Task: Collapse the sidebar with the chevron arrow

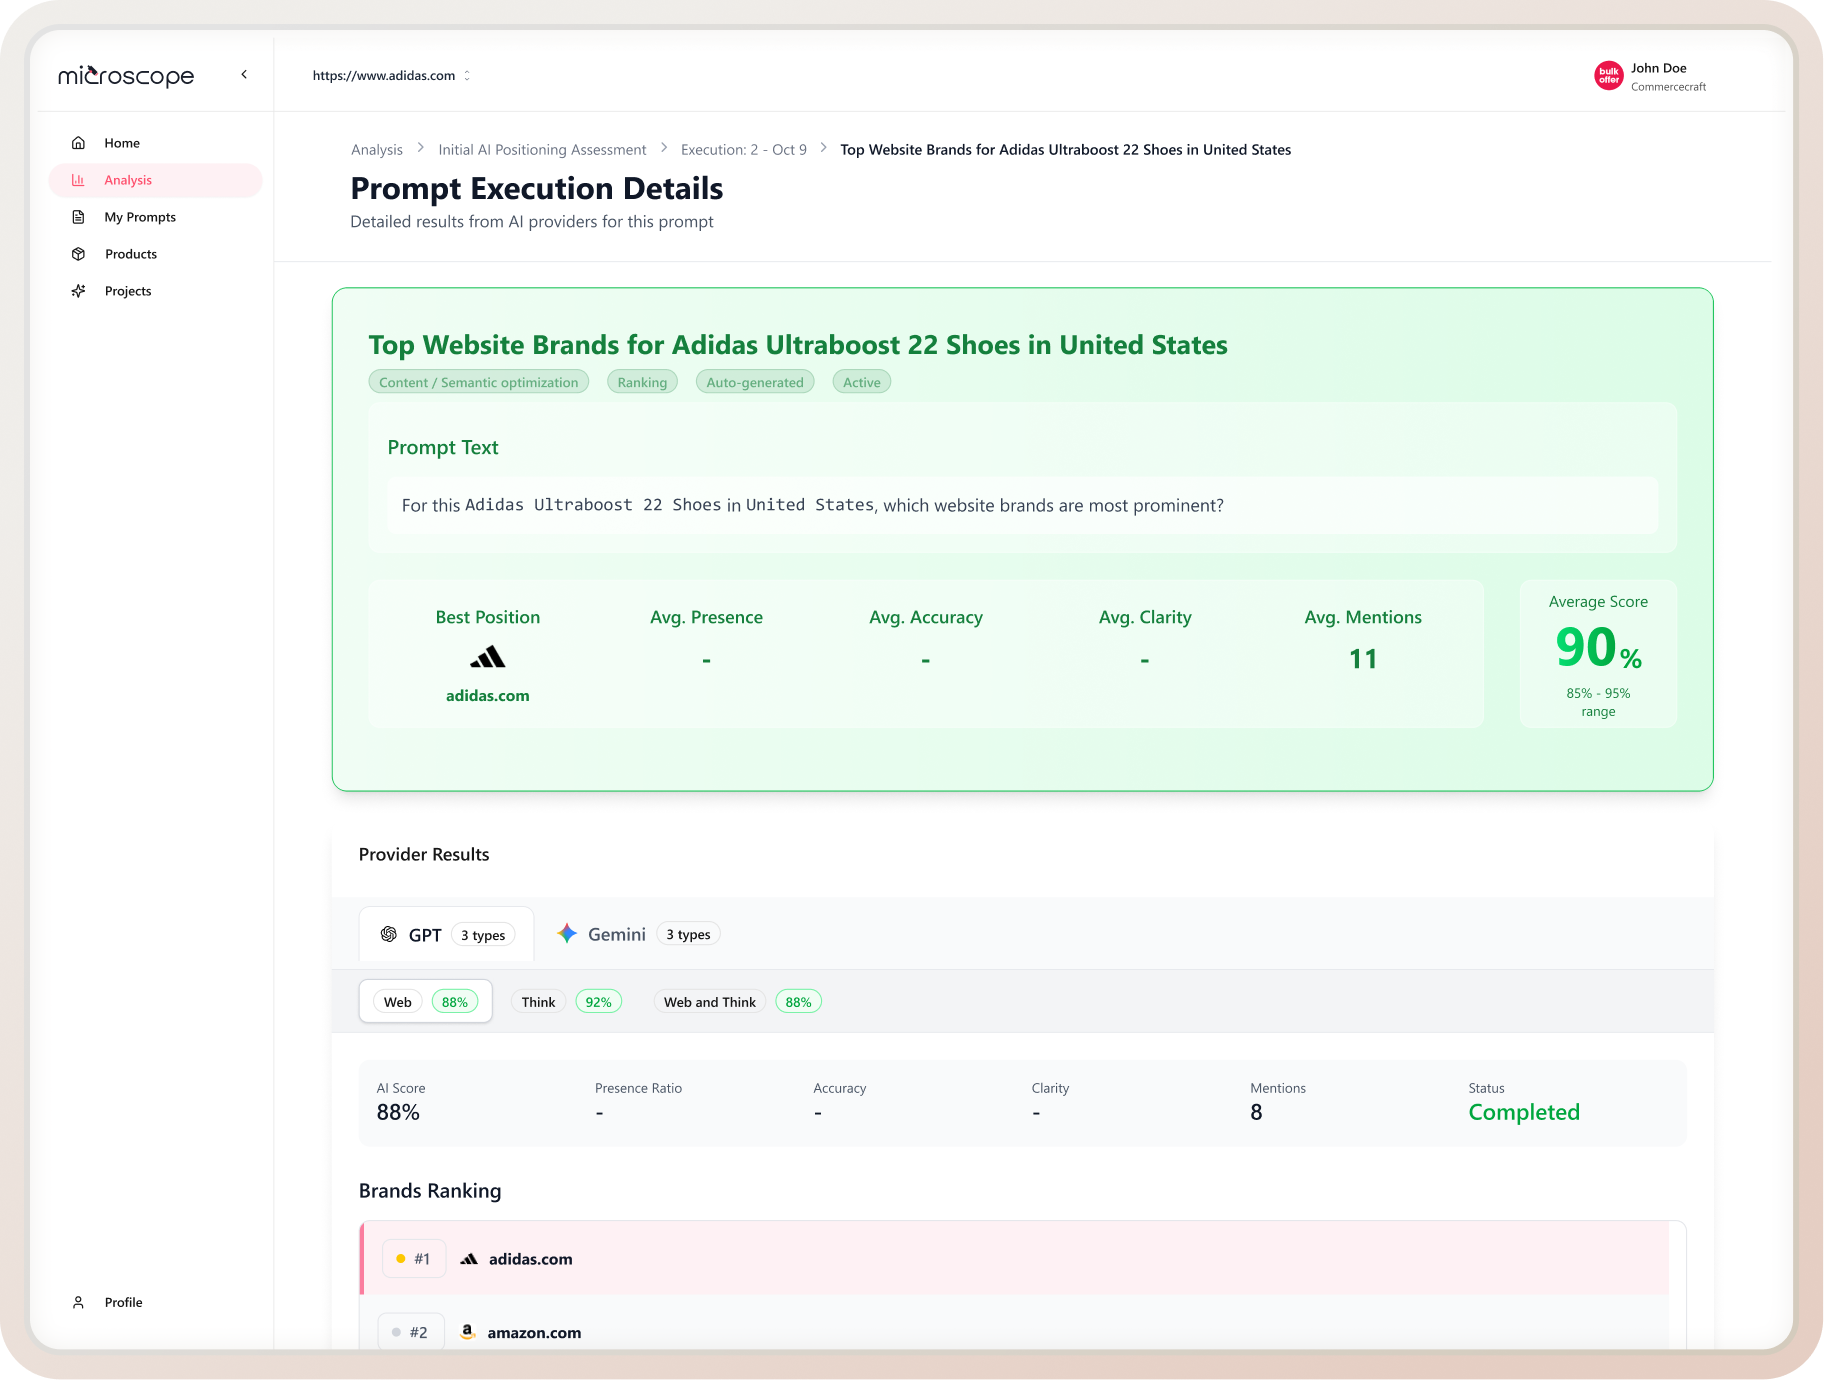Action: click(x=244, y=75)
